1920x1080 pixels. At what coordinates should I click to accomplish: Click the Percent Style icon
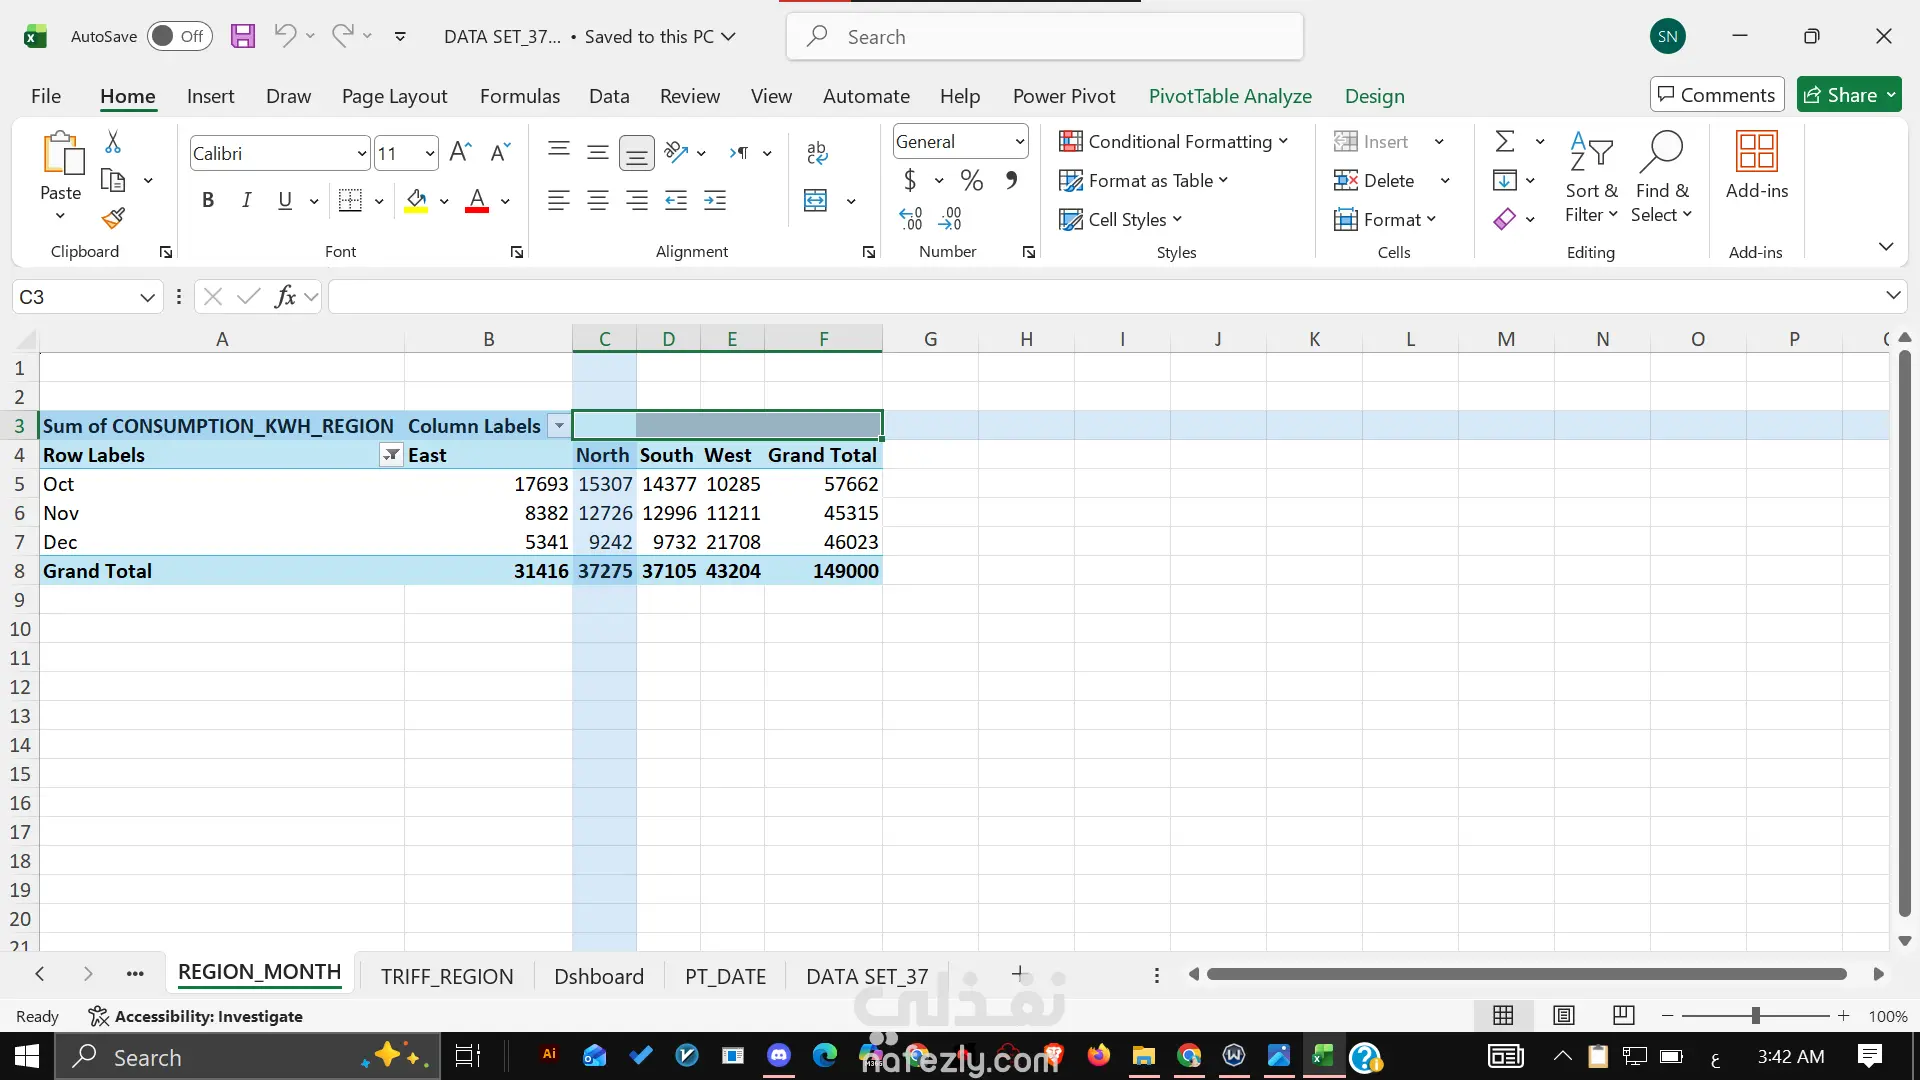tap(971, 181)
